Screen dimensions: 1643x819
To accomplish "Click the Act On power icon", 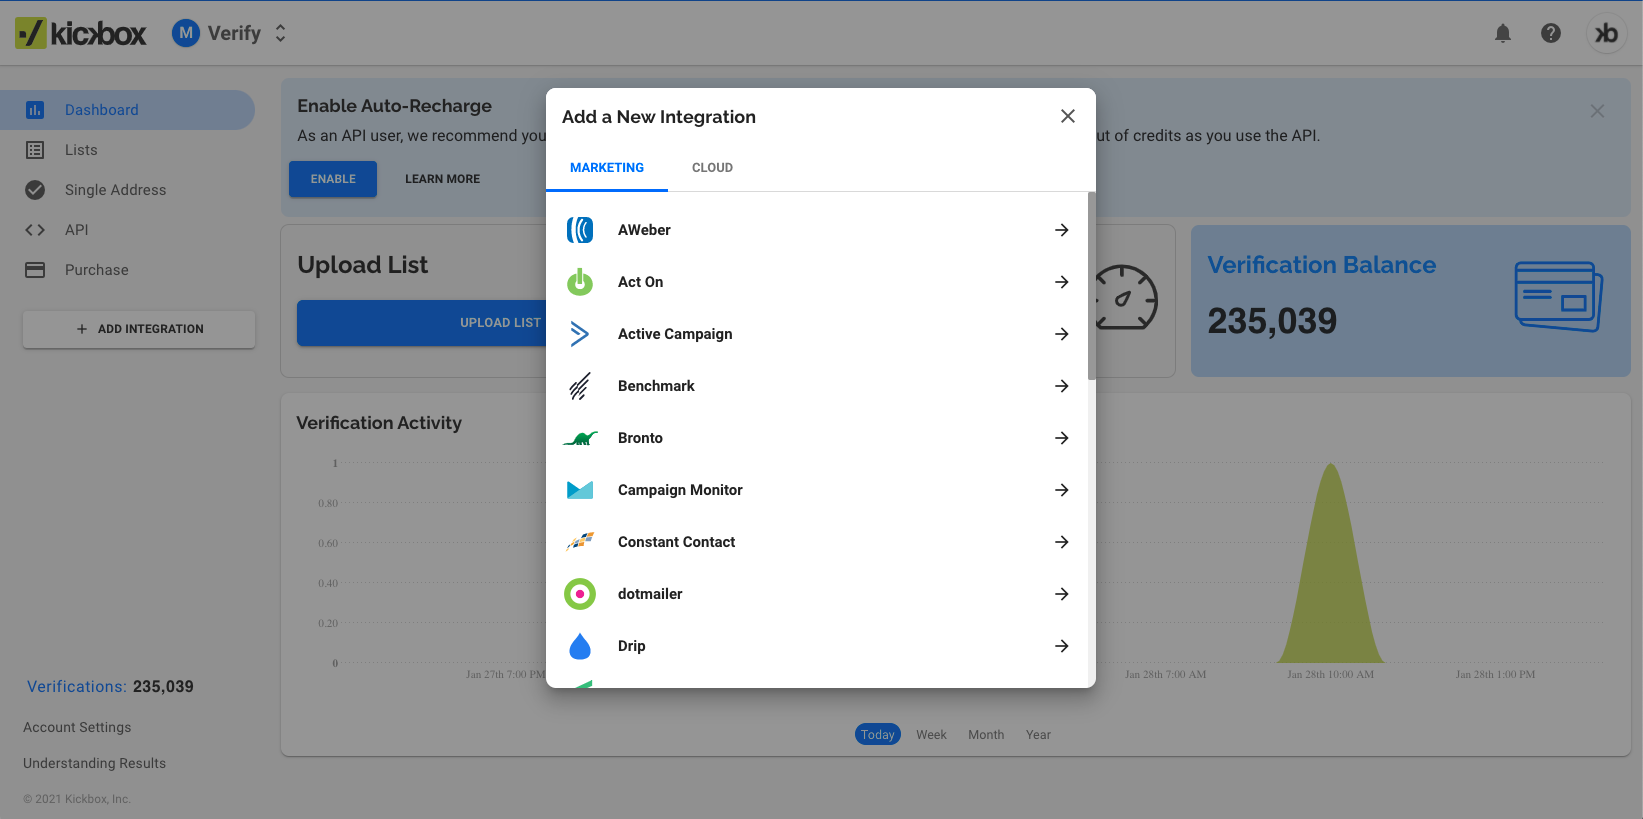I will point(580,282).
